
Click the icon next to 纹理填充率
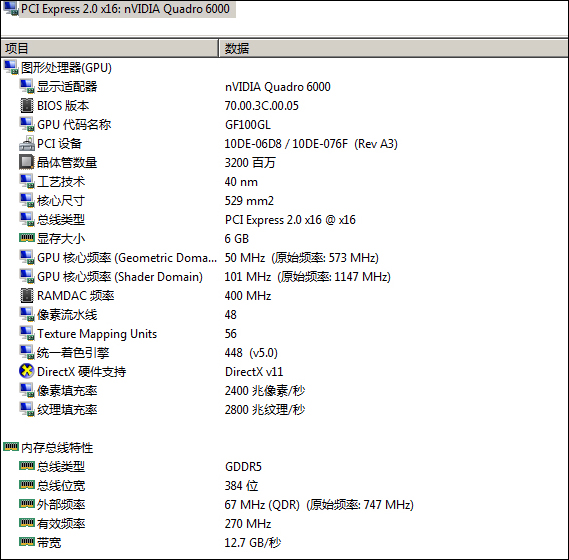[27, 409]
